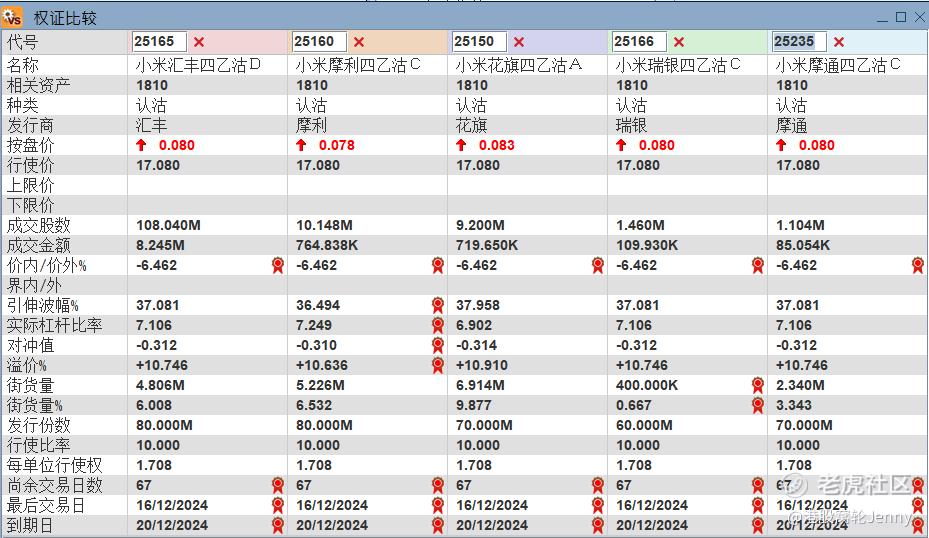Click the rosette in 尚余交易日数 row for 25165
The height and width of the screenshot is (538, 929).
point(278,485)
